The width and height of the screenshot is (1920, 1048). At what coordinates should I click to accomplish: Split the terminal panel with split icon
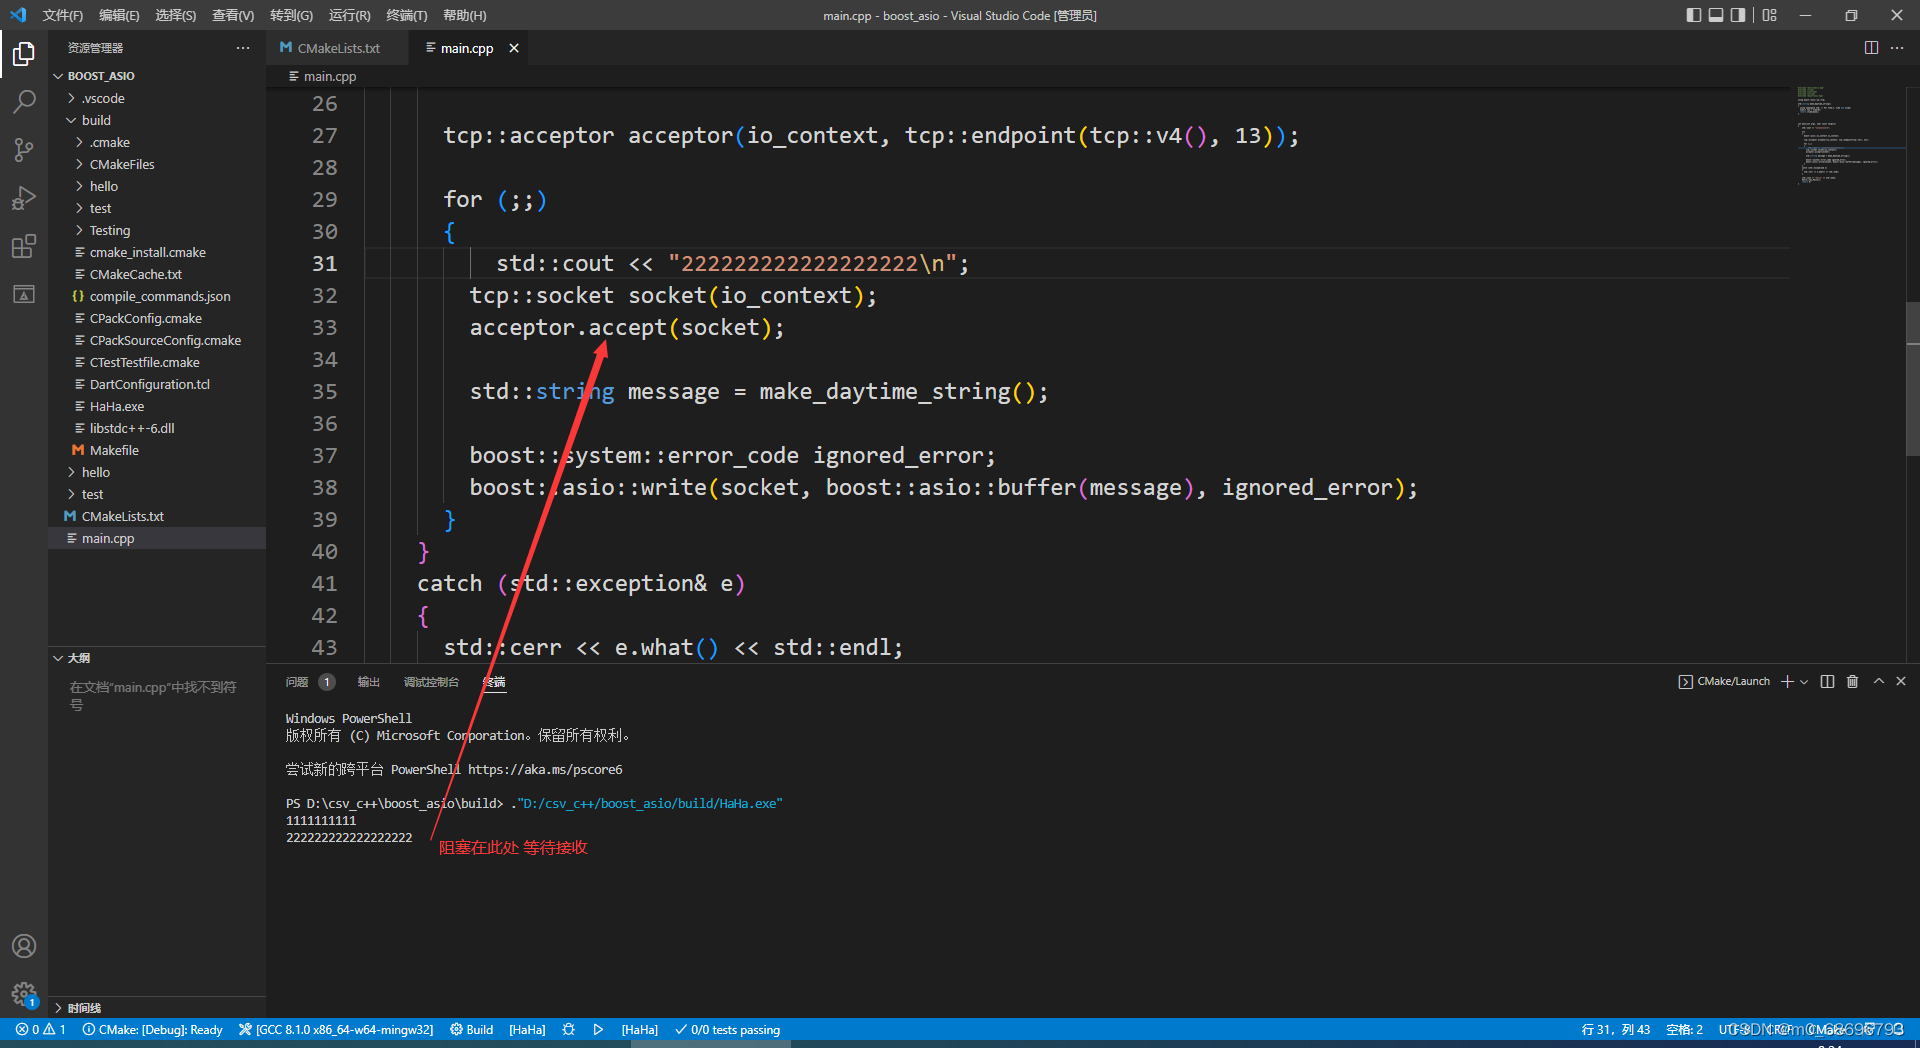[1828, 681]
